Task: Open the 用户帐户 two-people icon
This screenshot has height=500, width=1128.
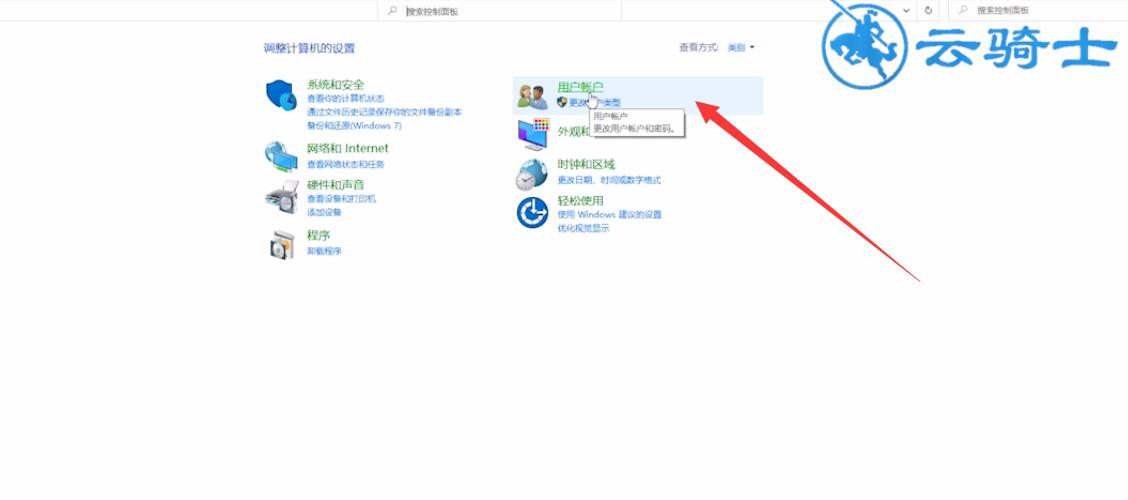Action: (532, 96)
